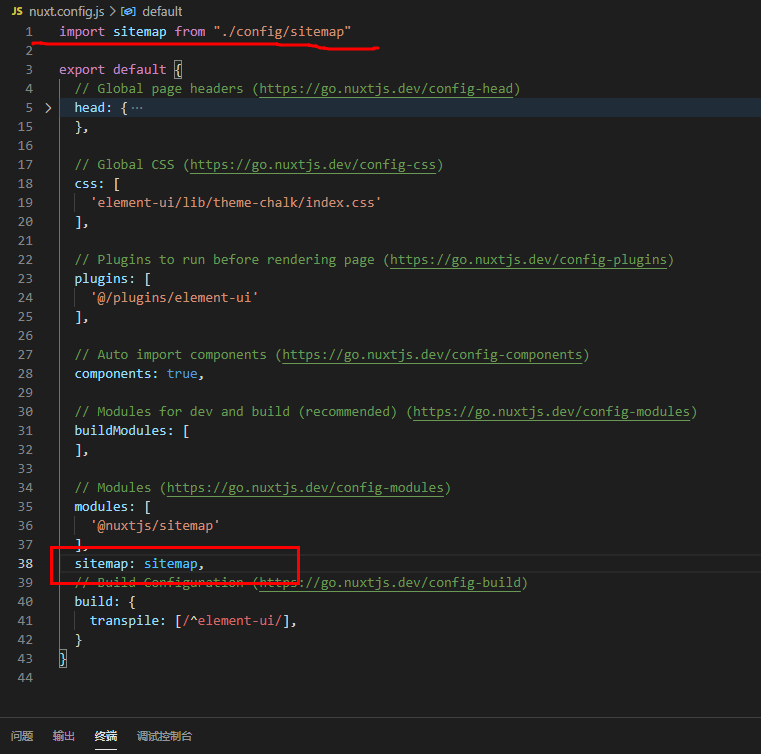Click 'element-ui/lib/theme-chalk/index.css' string

(x=236, y=203)
